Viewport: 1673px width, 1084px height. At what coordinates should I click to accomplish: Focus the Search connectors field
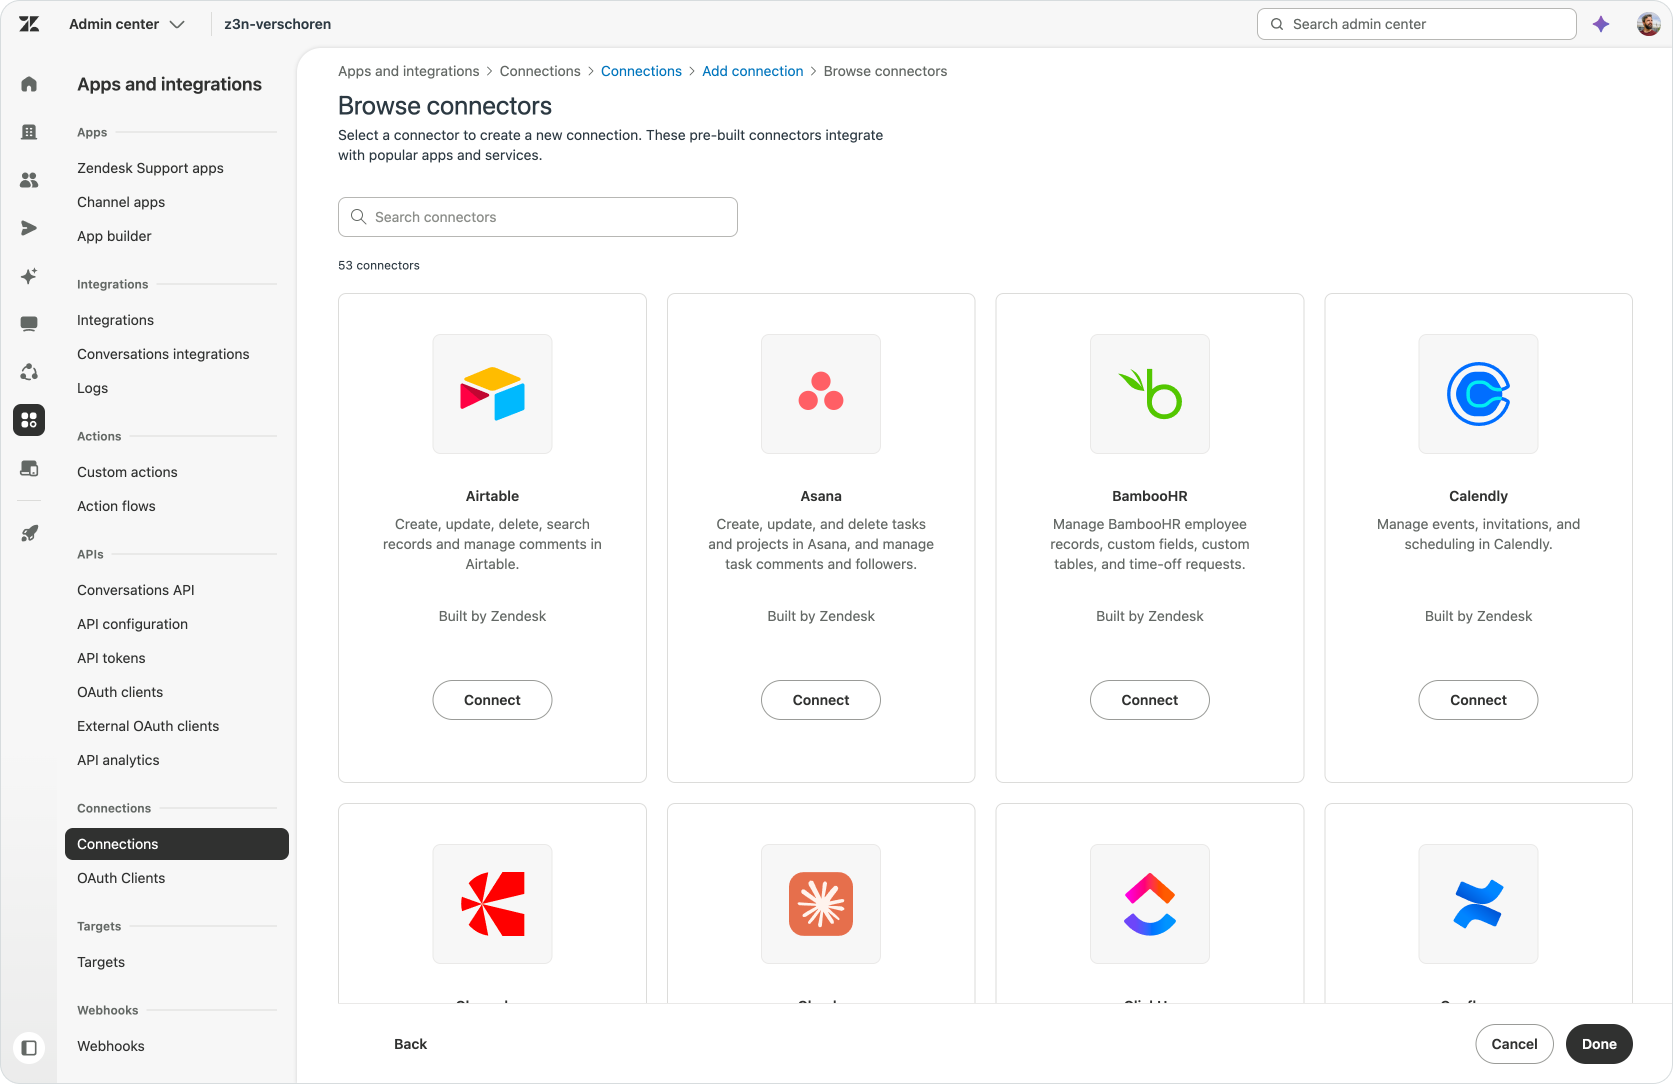pos(538,217)
